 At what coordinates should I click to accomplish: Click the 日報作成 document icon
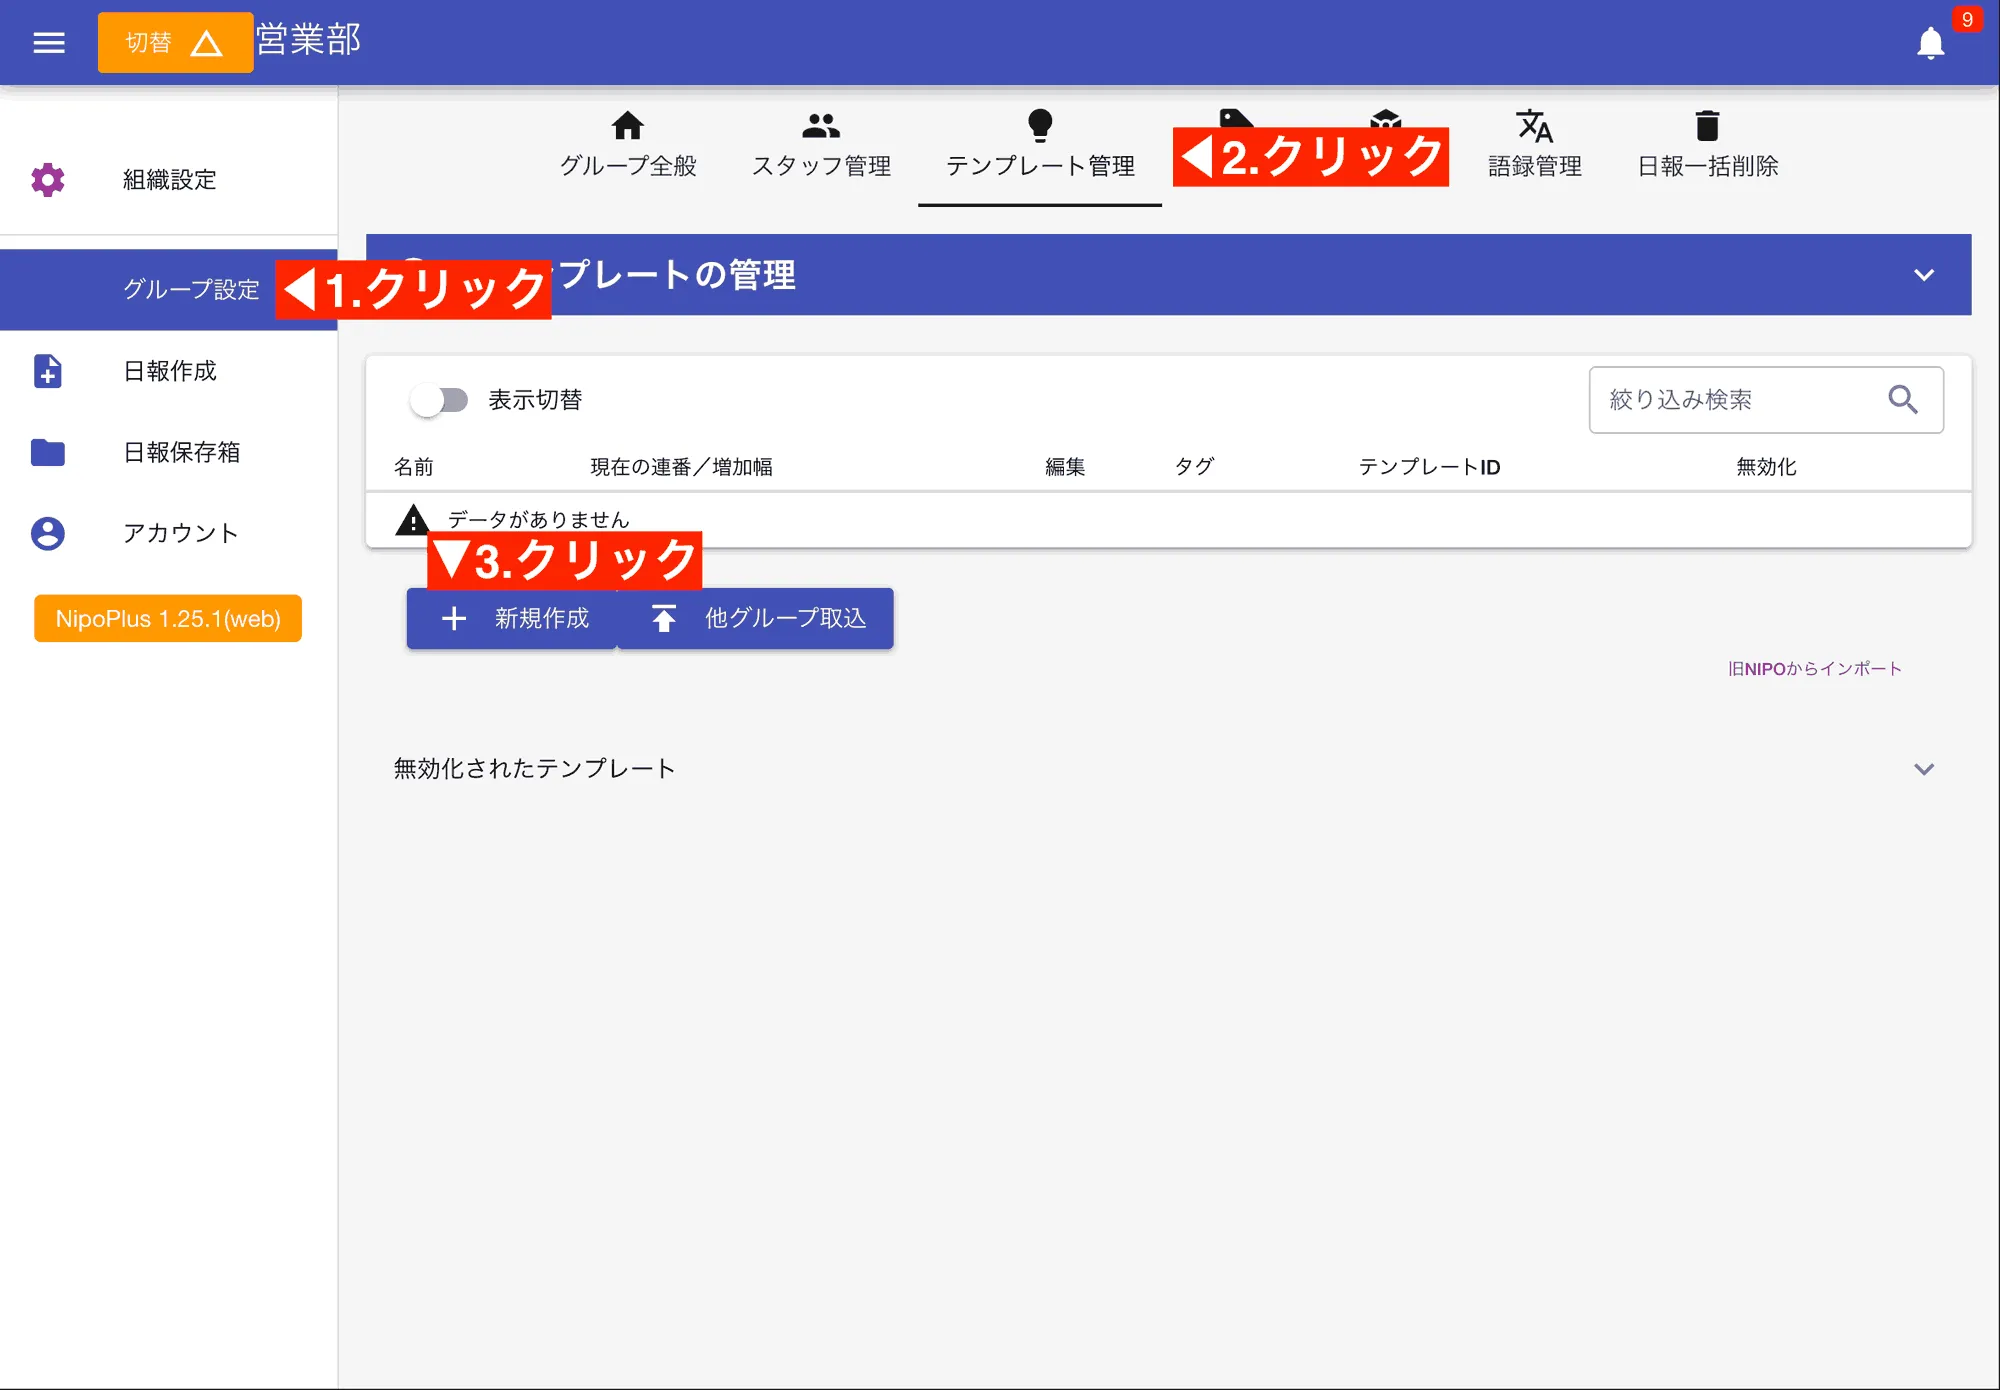point(48,372)
